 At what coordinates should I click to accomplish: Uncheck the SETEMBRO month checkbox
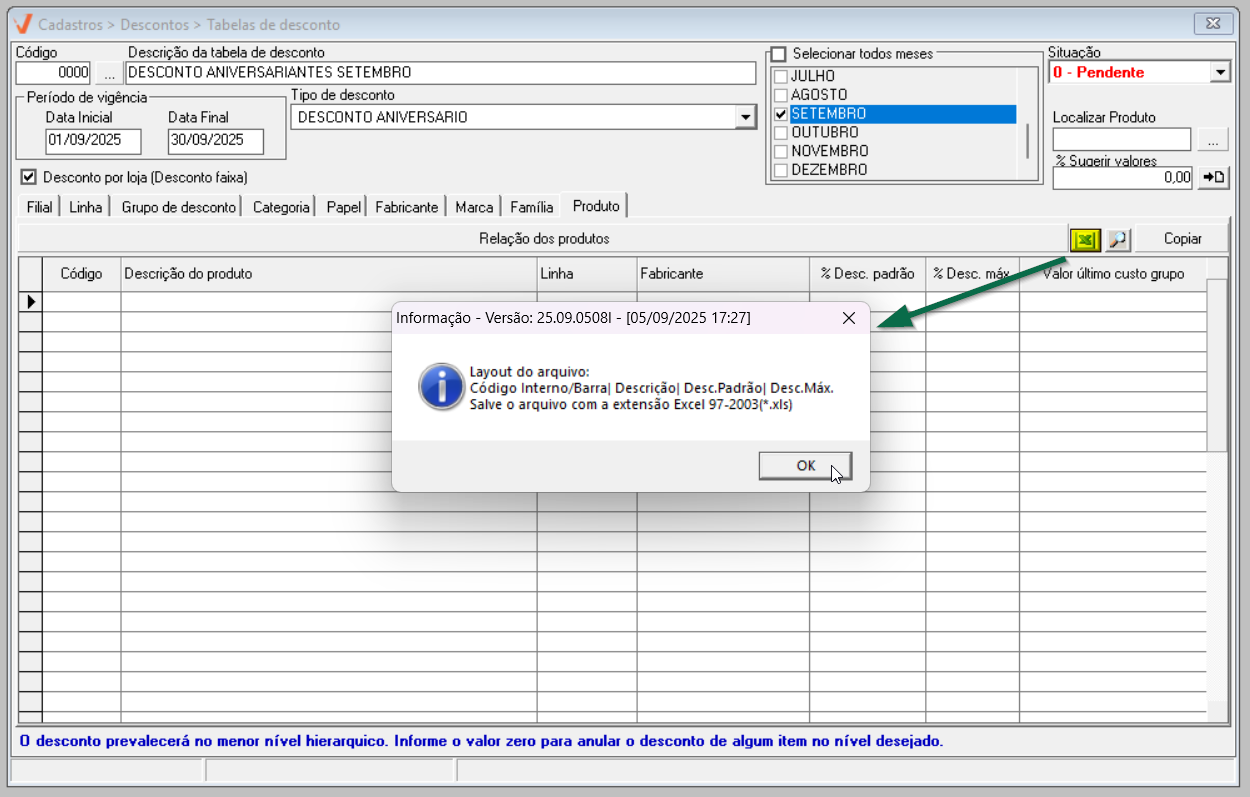781,114
